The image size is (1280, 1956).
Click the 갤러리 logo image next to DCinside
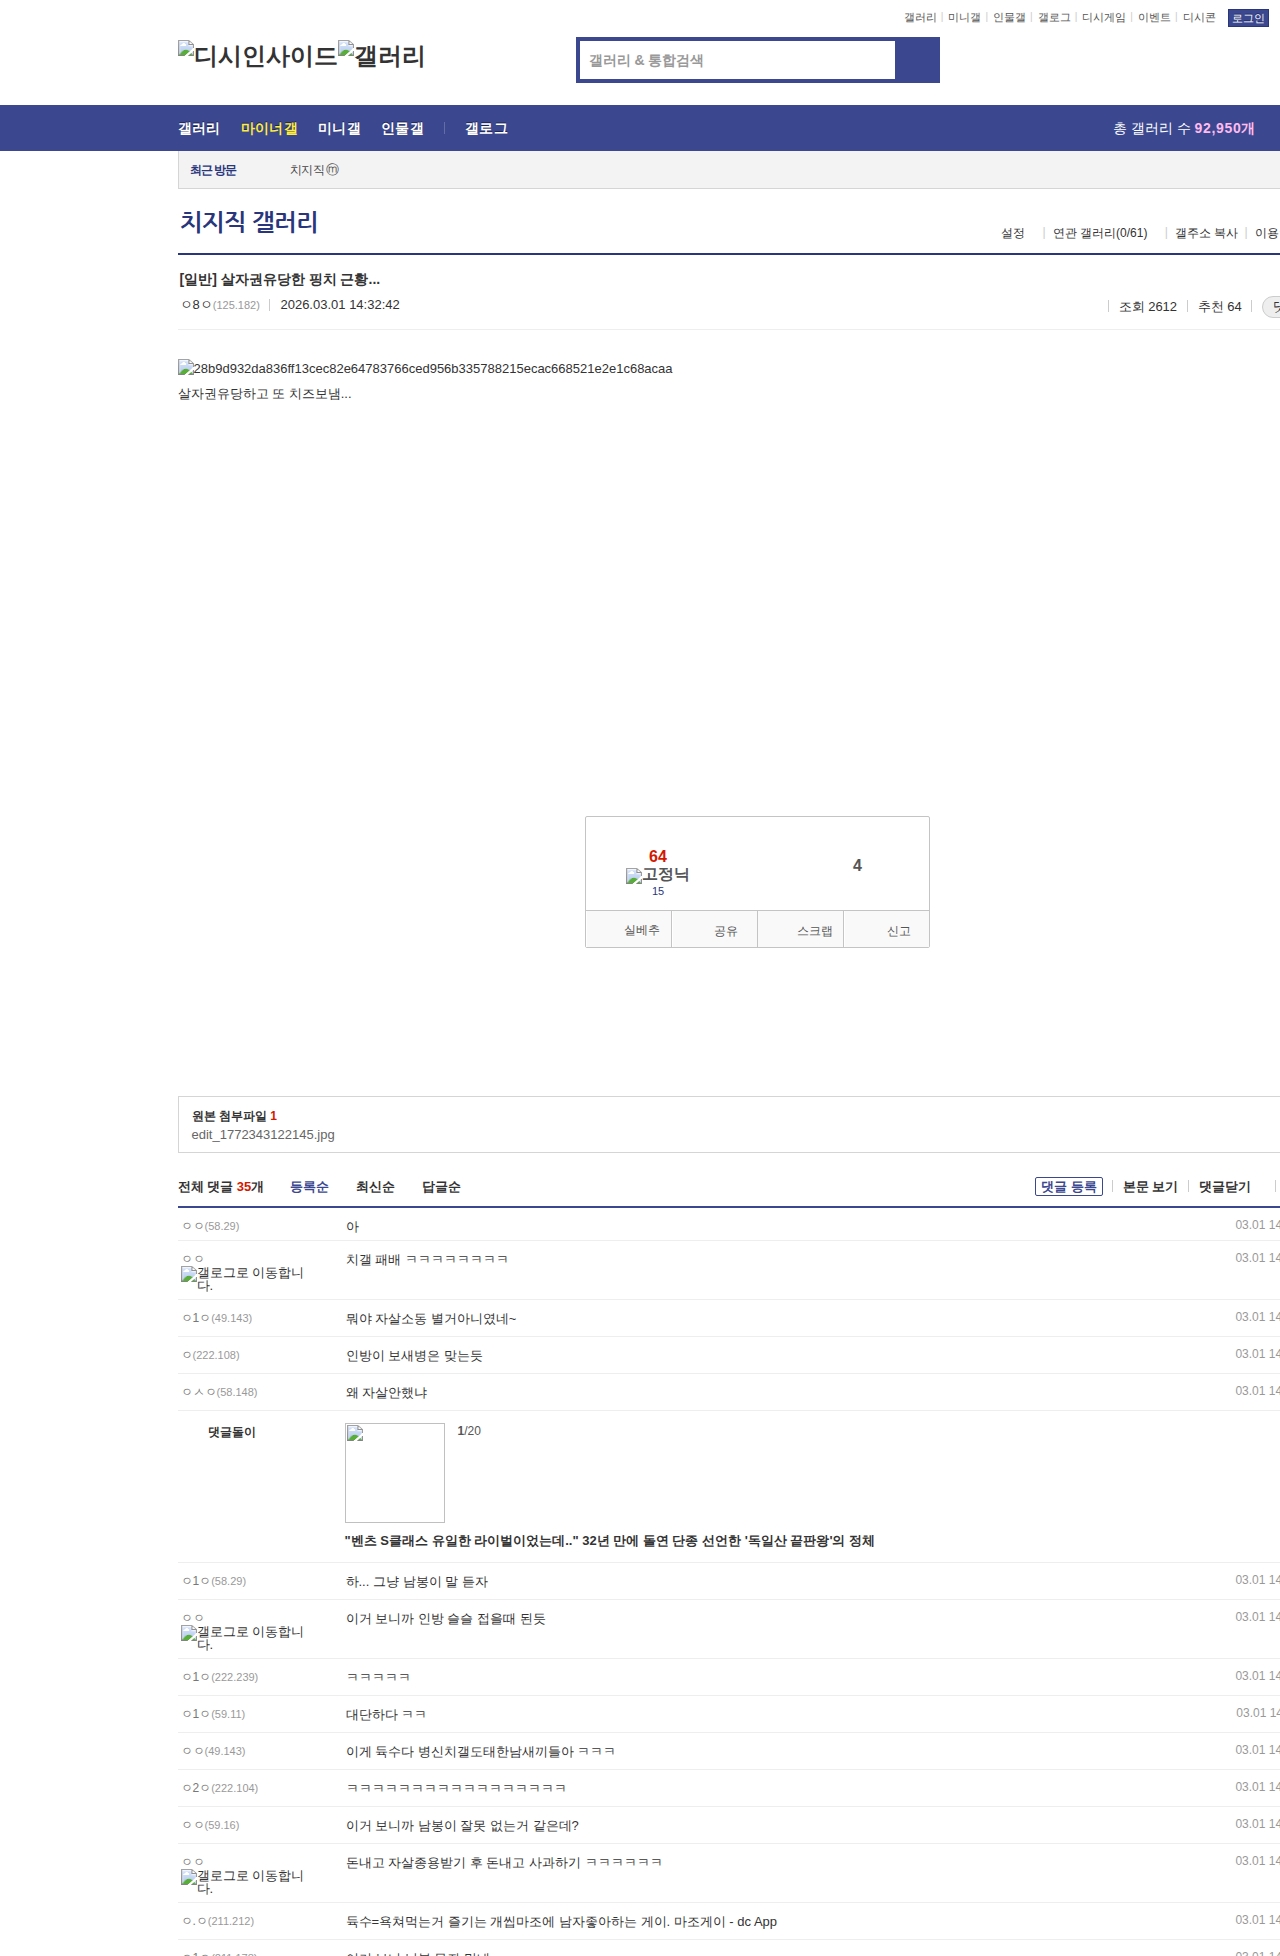point(381,55)
